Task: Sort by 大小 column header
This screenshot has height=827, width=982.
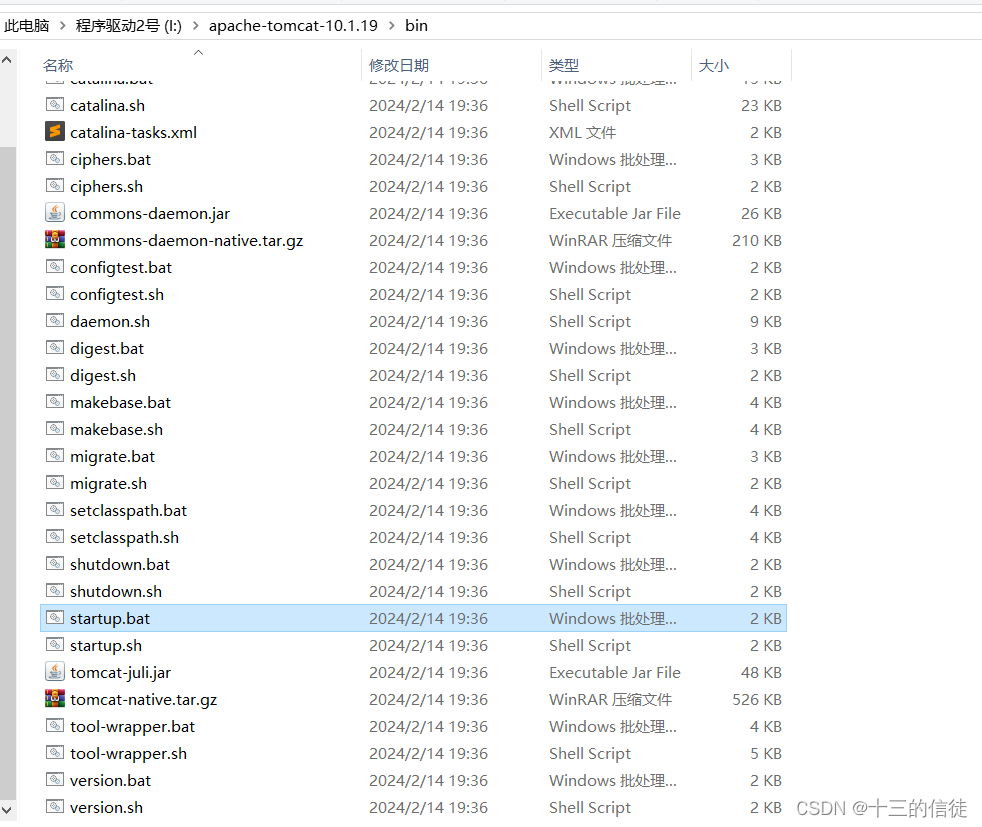Action: pos(713,65)
